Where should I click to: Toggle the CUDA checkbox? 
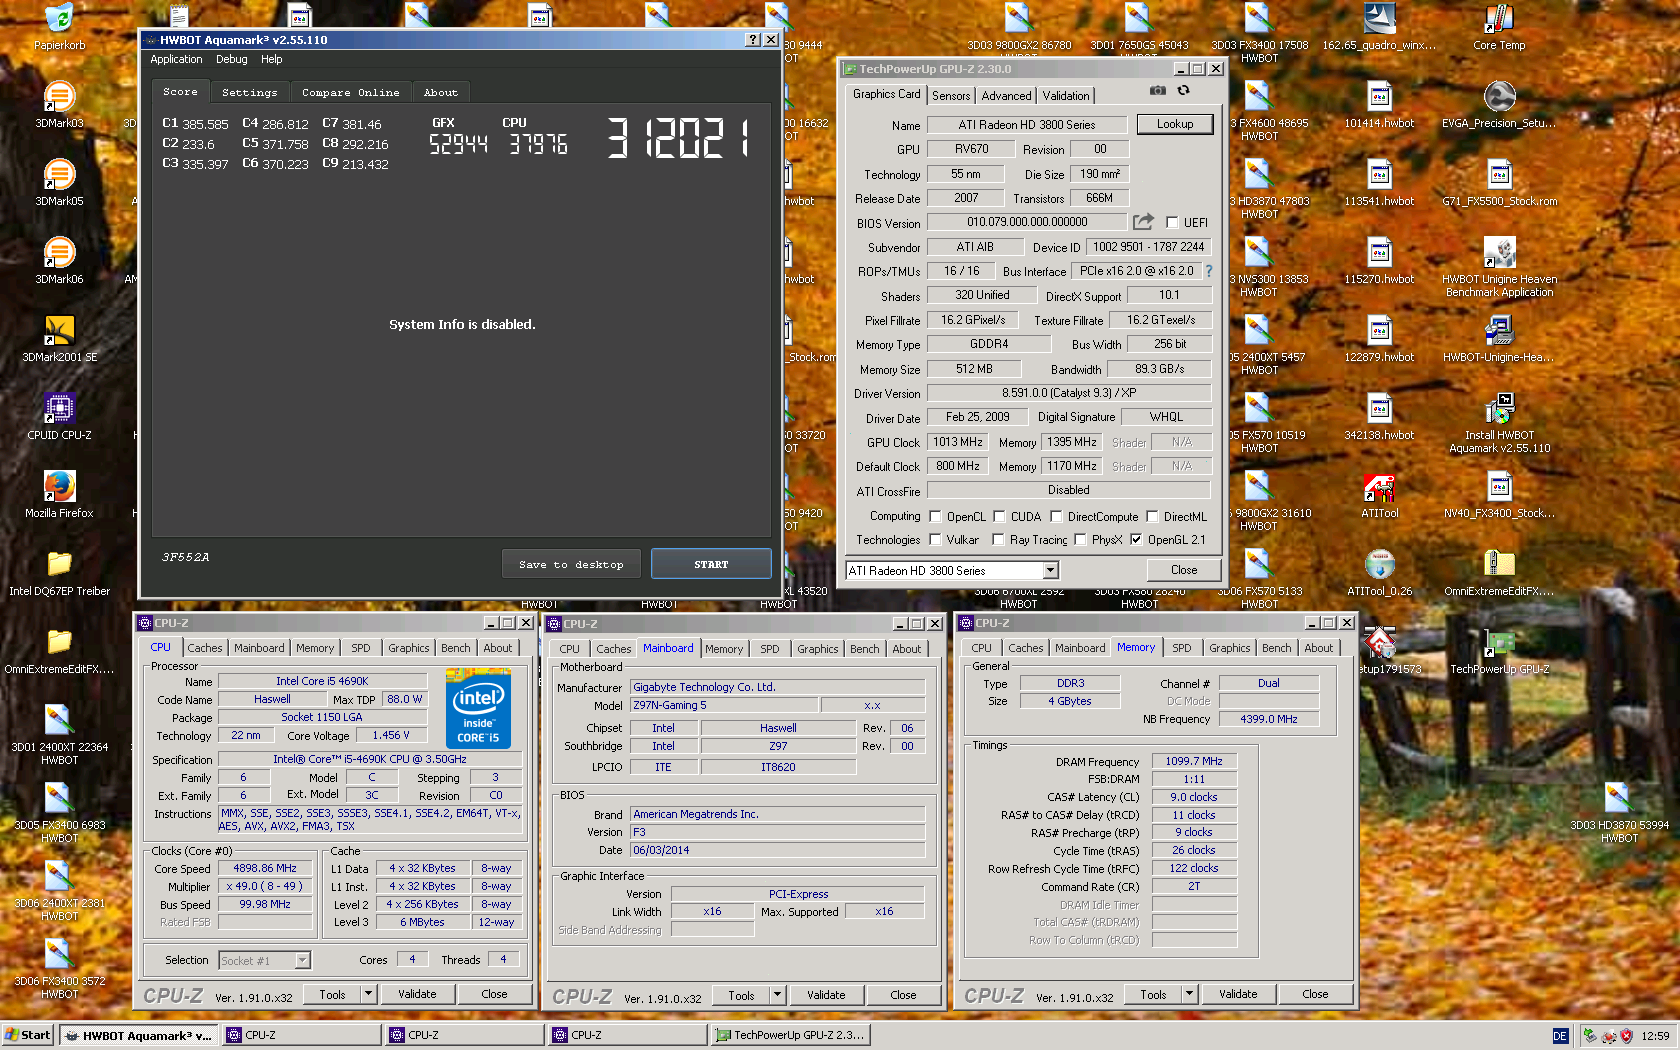click(x=998, y=517)
